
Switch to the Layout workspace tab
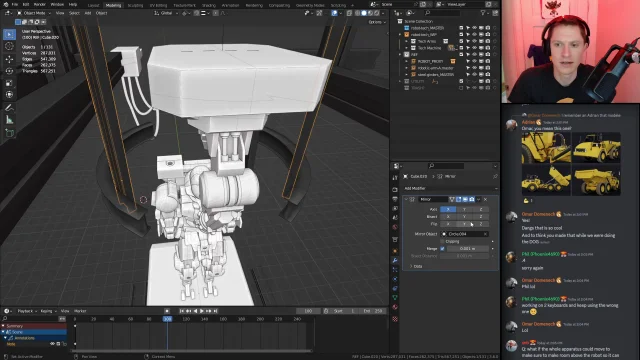tap(93, 5)
